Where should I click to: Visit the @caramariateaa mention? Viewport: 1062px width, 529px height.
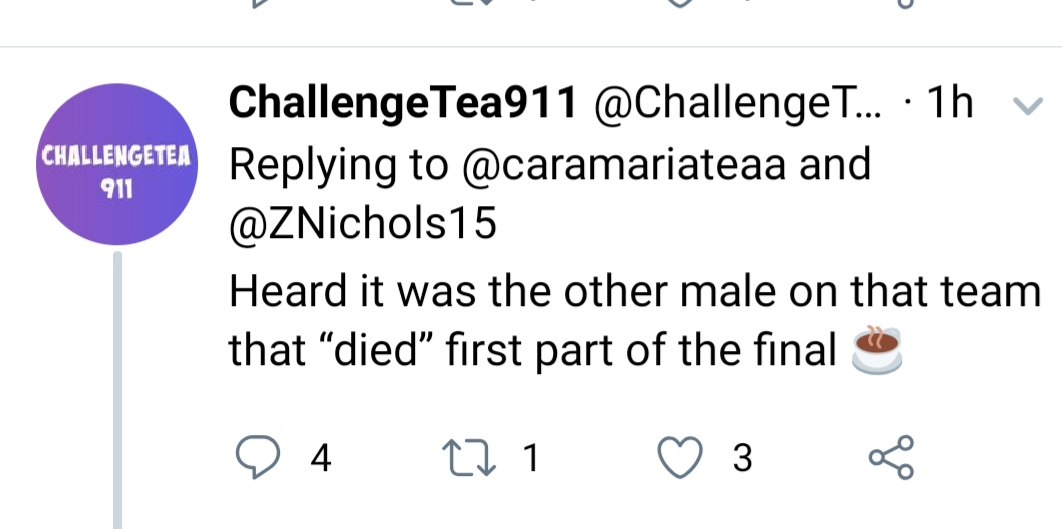(624, 165)
